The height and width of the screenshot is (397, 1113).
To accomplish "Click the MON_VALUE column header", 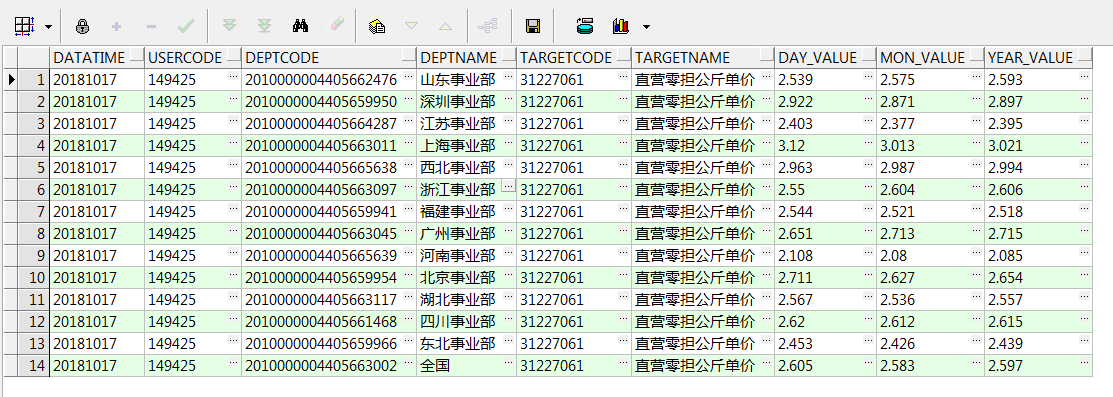I will (931, 58).
